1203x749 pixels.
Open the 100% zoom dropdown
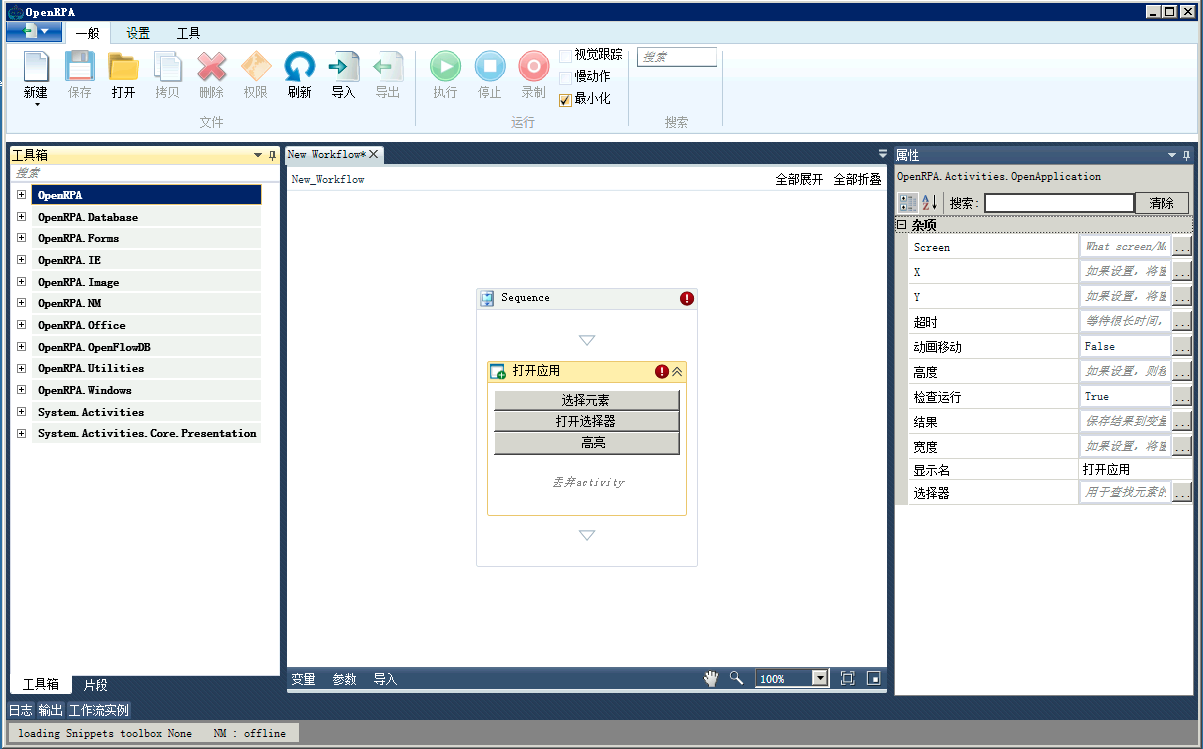820,678
